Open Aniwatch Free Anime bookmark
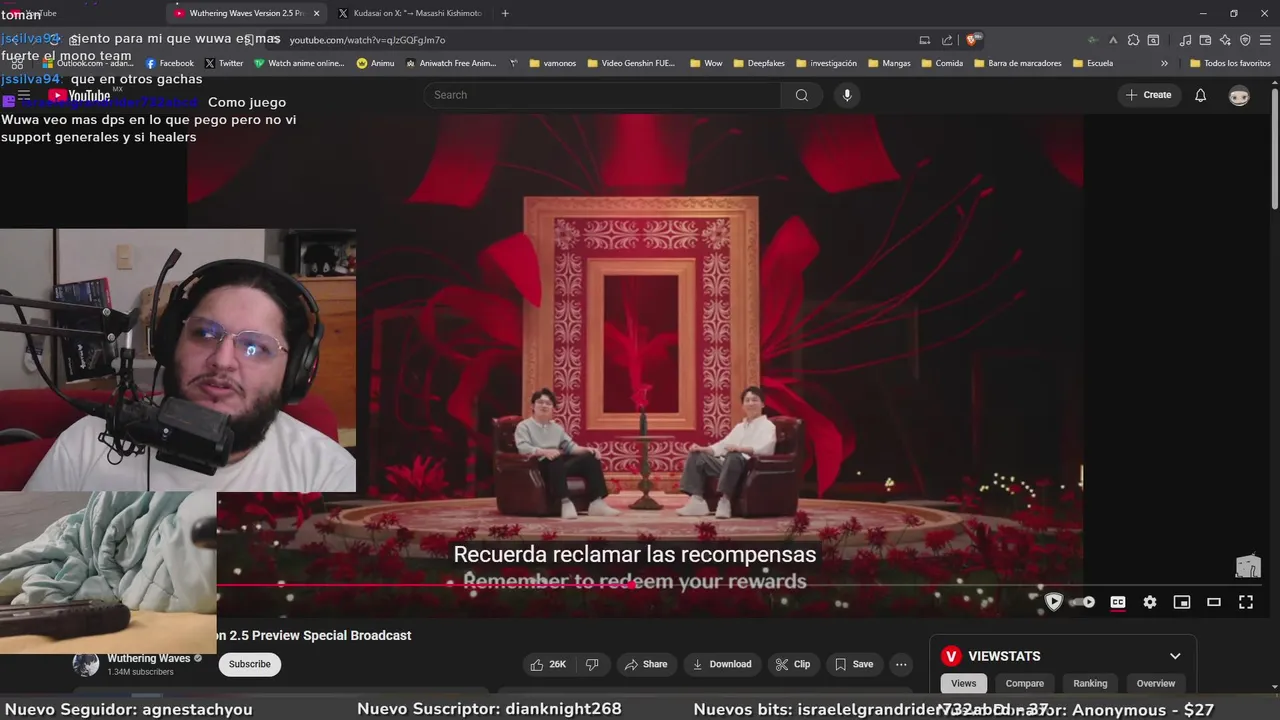Viewport: 1280px width, 720px height. 450,63
